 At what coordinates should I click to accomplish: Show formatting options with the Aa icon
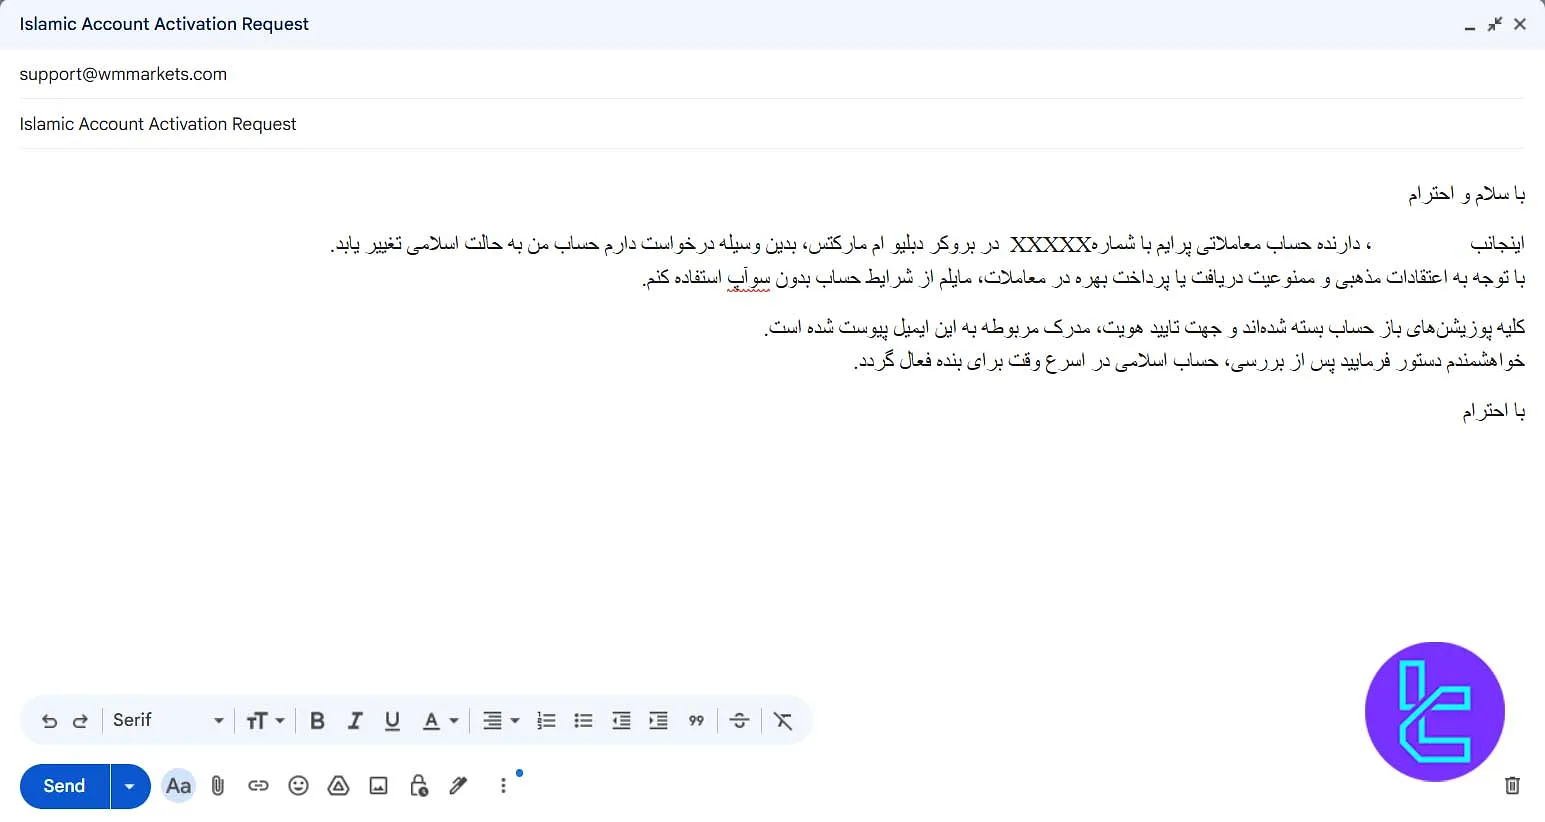point(178,786)
